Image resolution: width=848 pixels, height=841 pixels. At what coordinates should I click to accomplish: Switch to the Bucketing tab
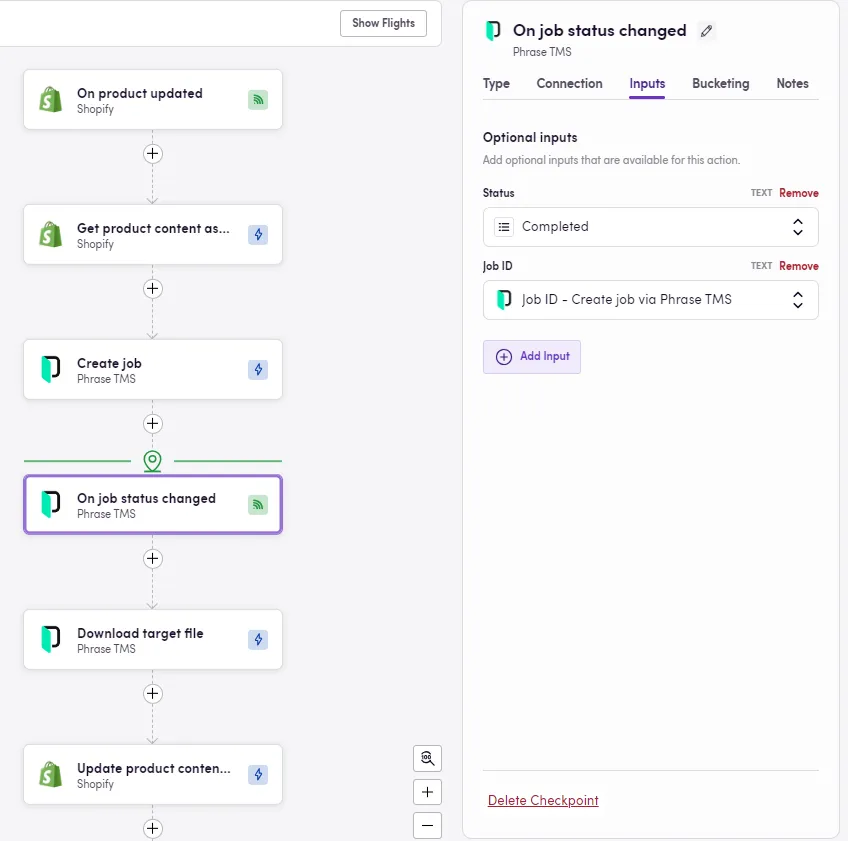[720, 84]
